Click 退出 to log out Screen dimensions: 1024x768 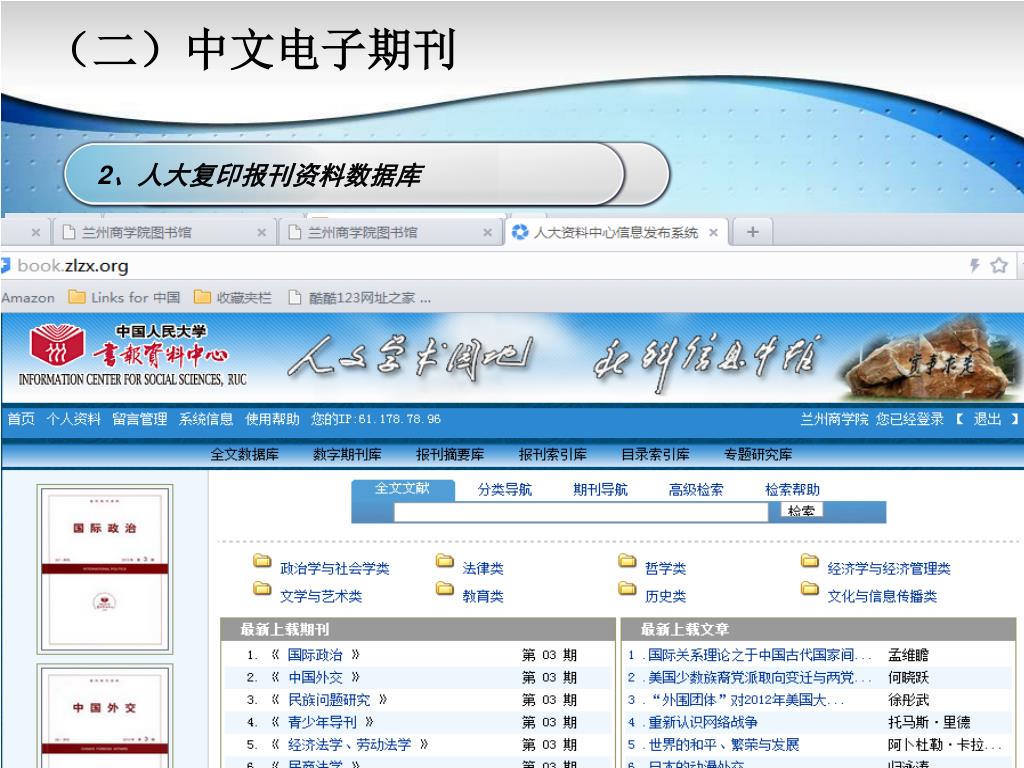[987, 419]
